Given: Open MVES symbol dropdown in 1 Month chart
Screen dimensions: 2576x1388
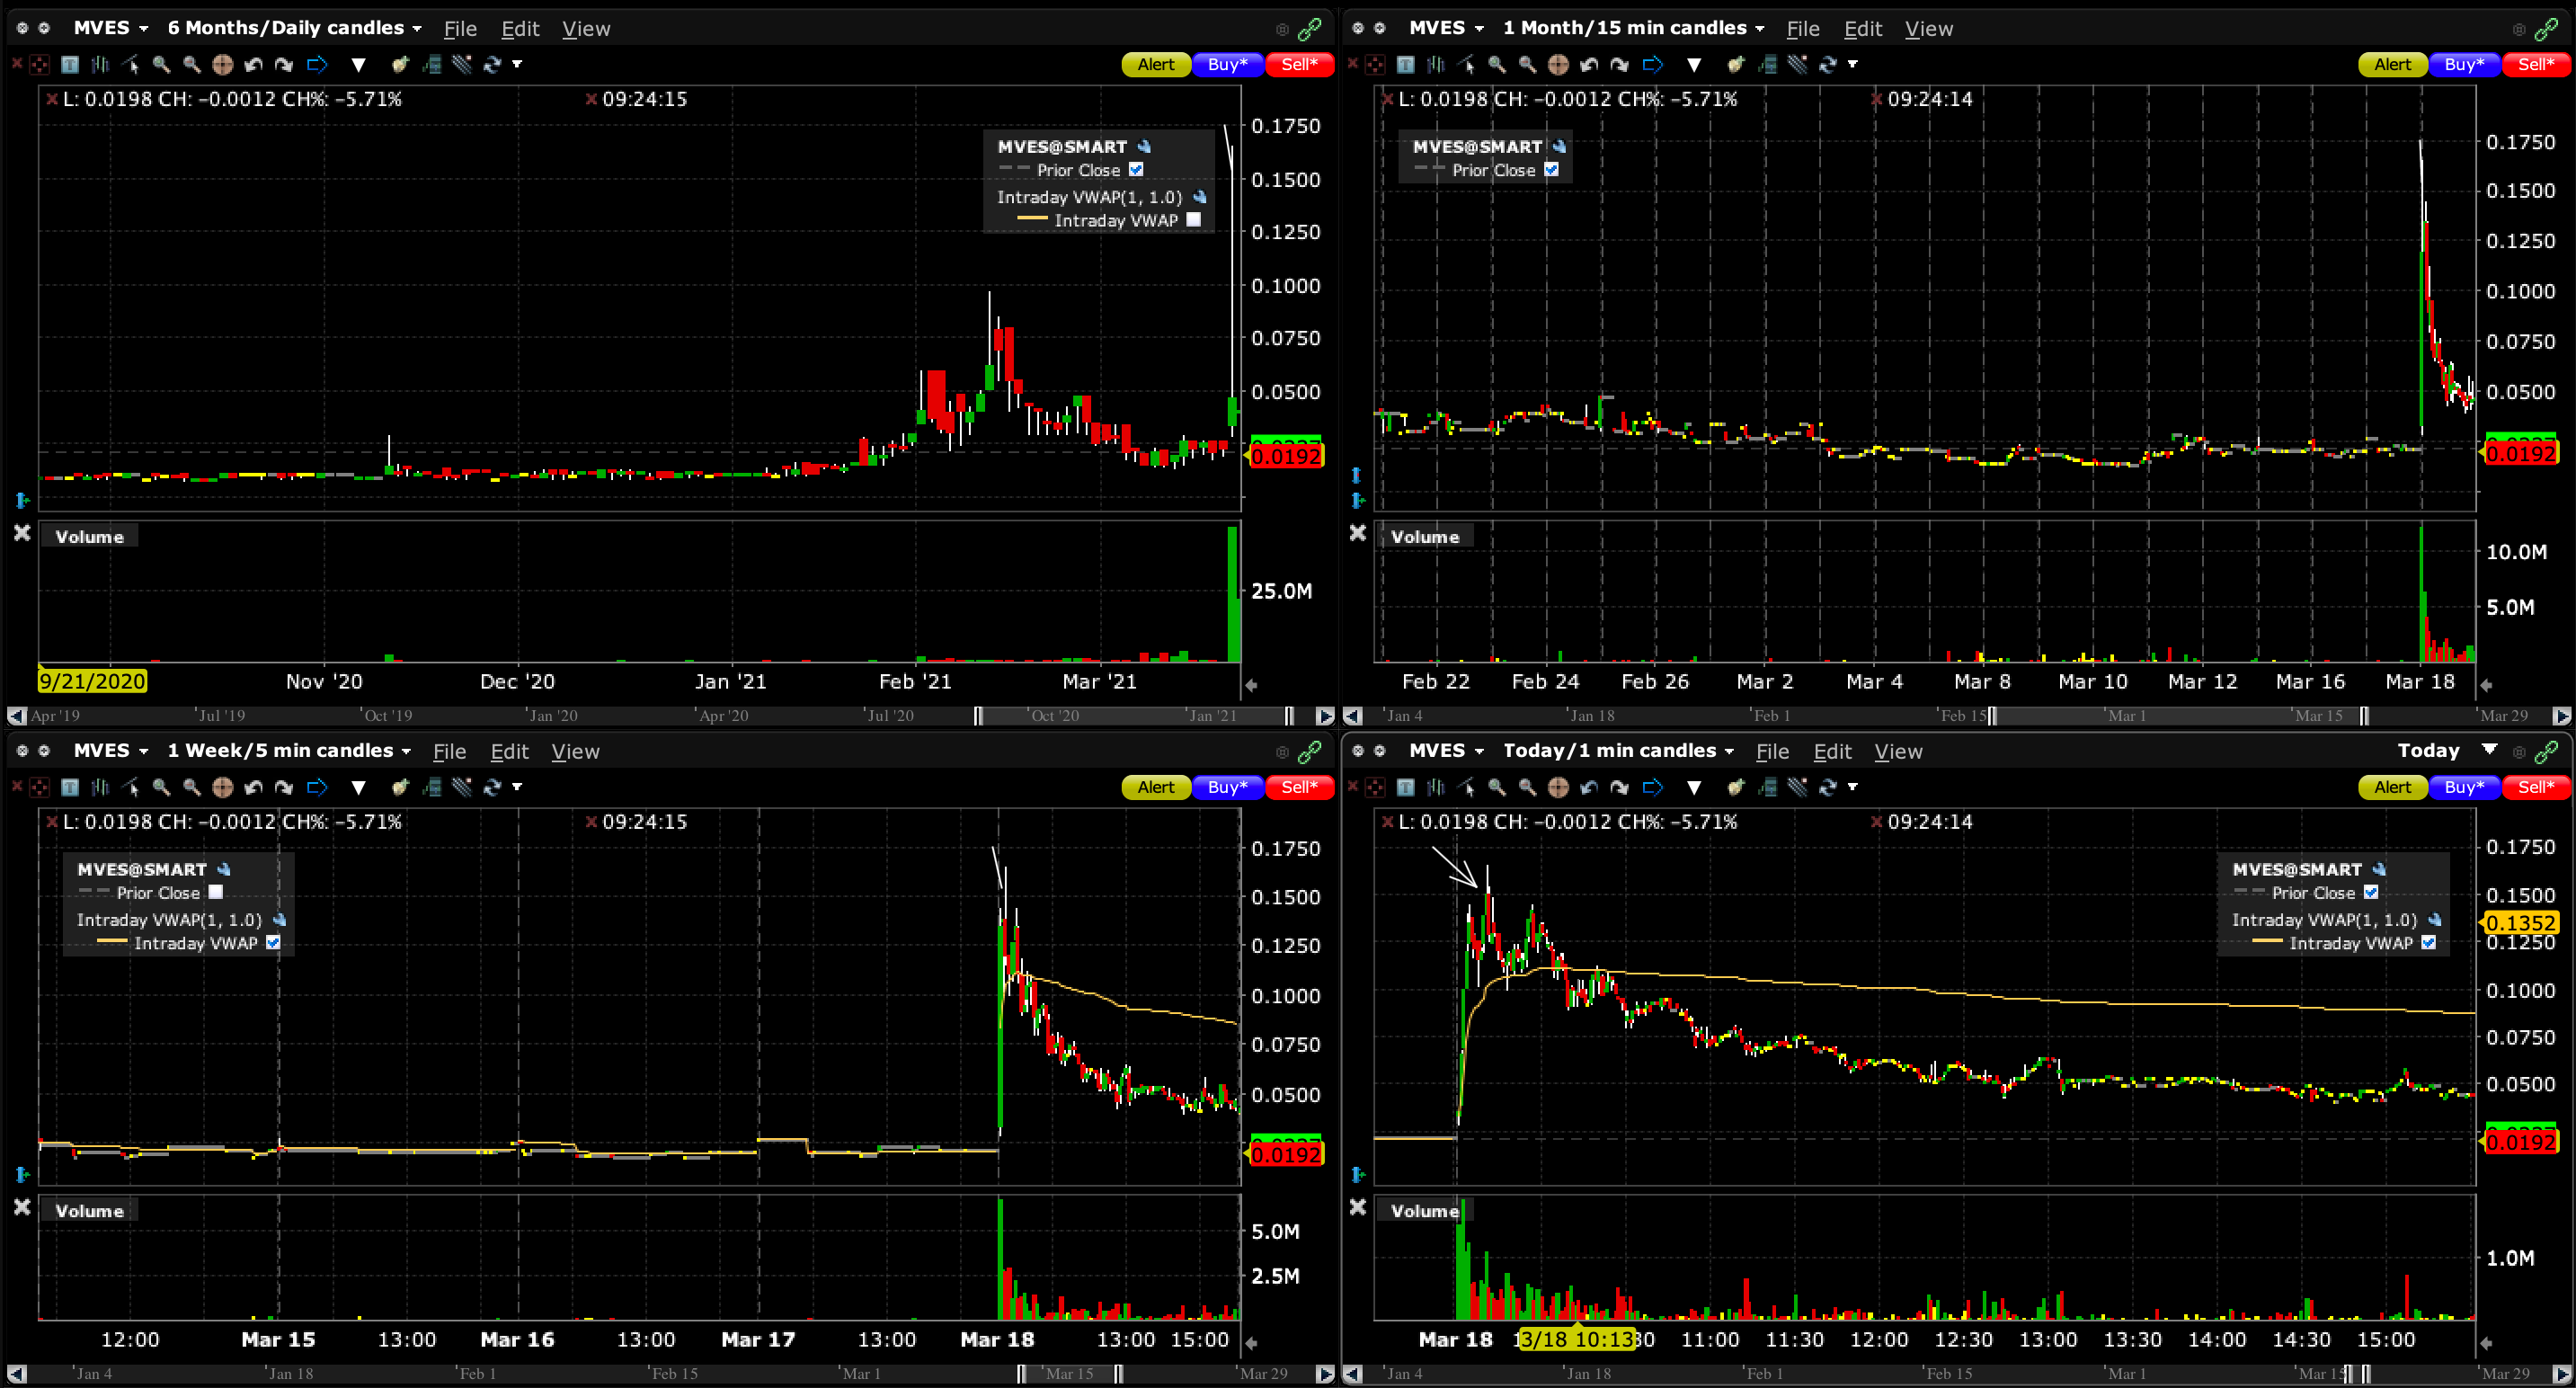Looking at the screenshot, I should point(1445,28).
